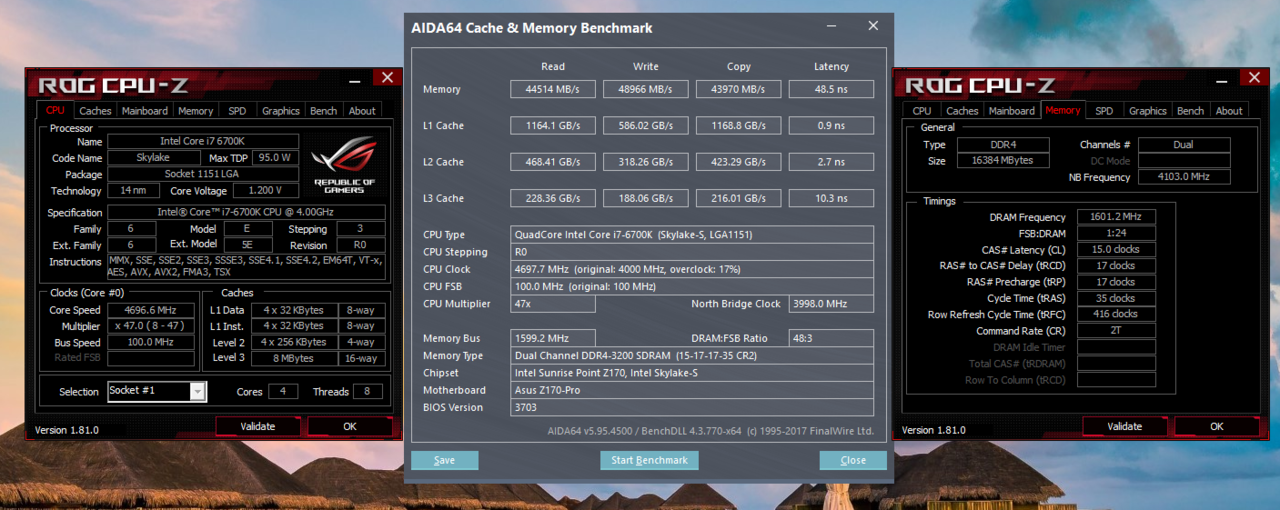Click Validate in left CPU-Z window
The height and width of the screenshot is (510, 1280).
[258, 426]
